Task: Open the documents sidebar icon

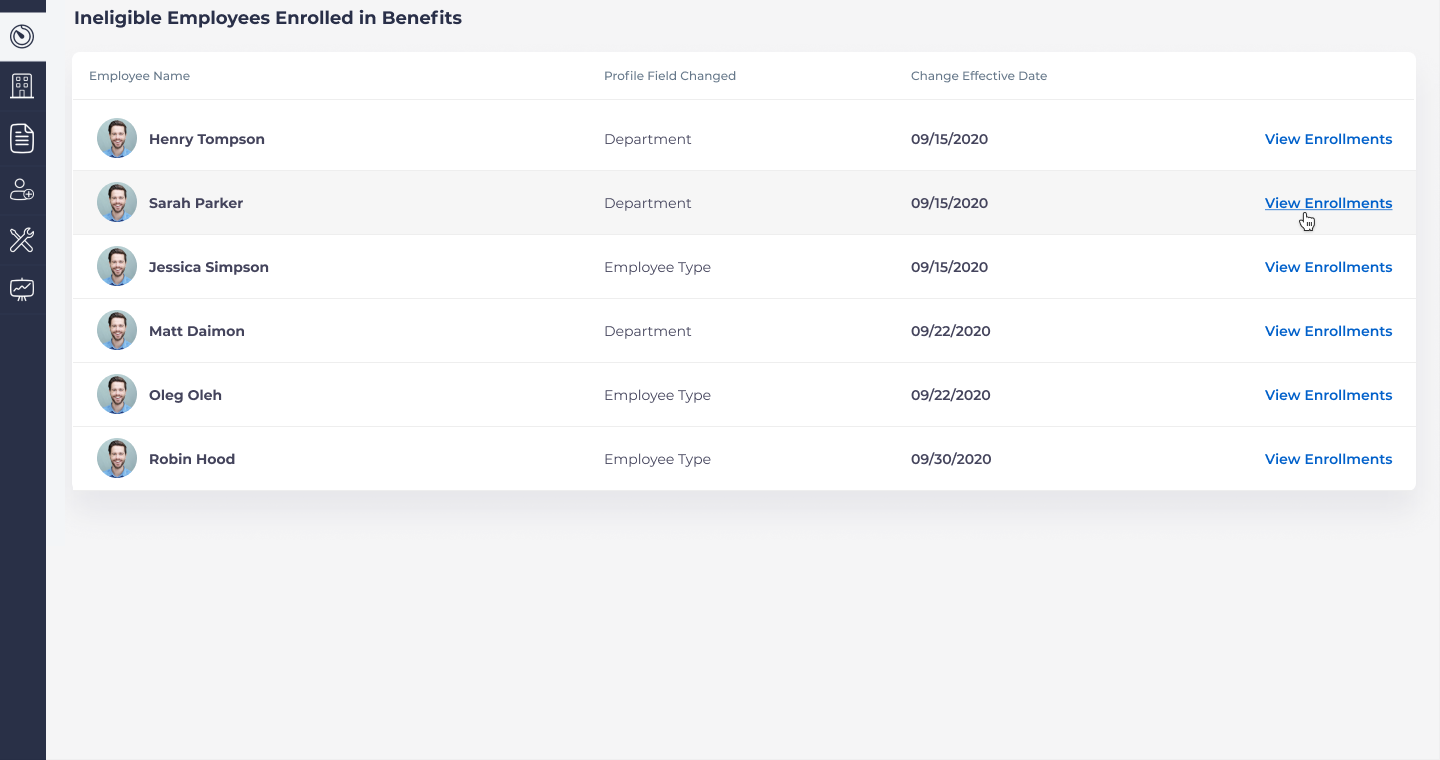Action: click(22, 138)
